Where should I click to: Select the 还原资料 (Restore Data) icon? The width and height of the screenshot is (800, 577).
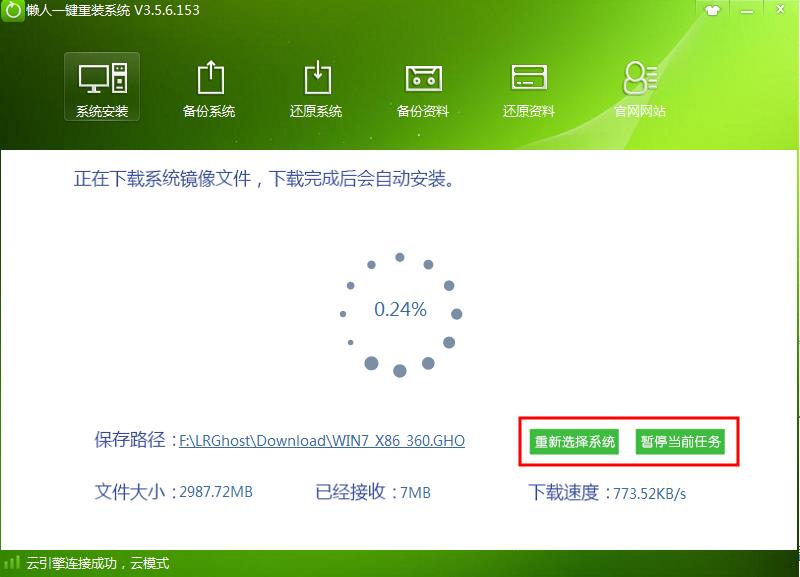tap(528, 86)
